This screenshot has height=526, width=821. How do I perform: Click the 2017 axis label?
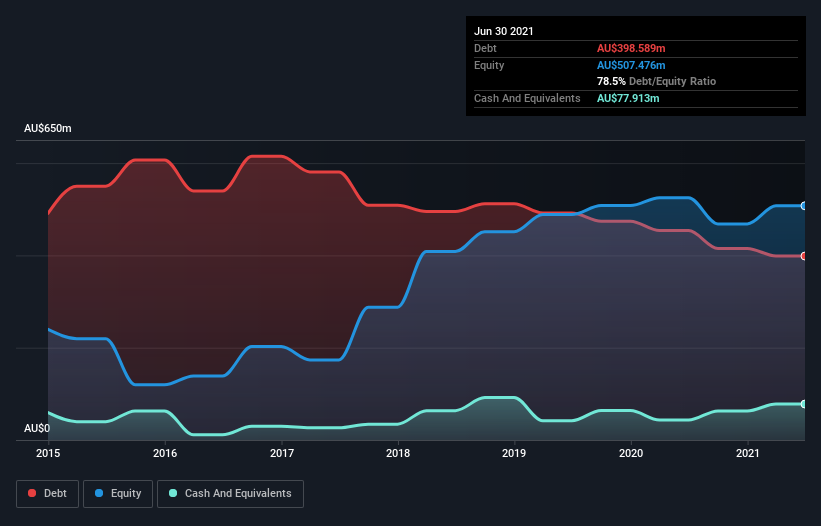click(282, 453)
